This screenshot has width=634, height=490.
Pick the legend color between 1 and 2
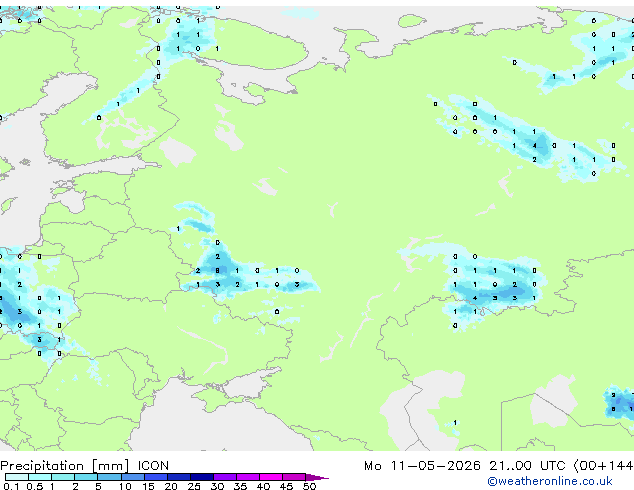click(63, 477)
